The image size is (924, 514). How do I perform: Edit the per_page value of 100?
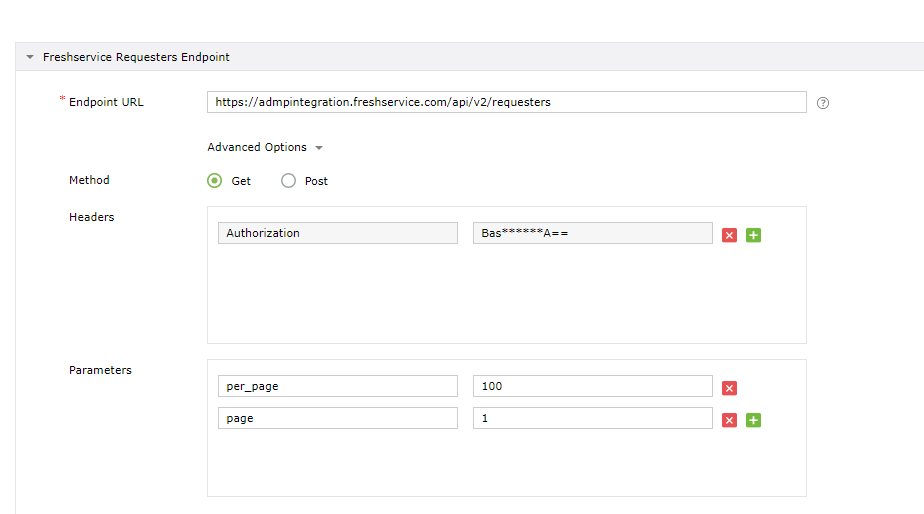point(592,386)
